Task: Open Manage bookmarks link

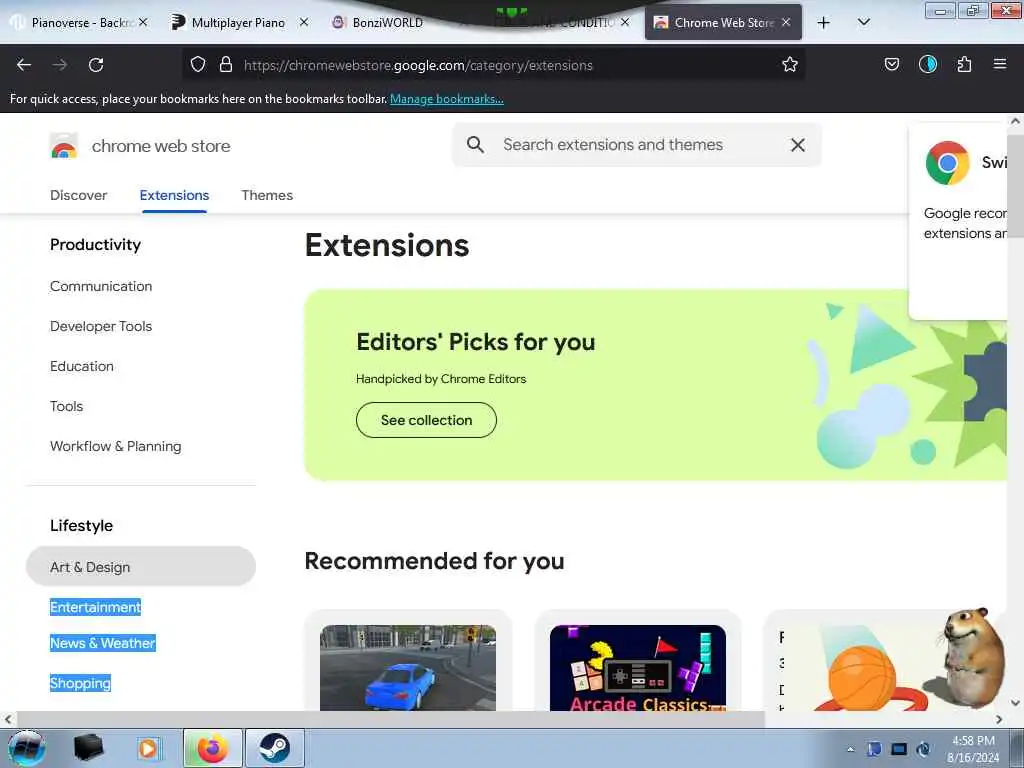Action: 447,99
